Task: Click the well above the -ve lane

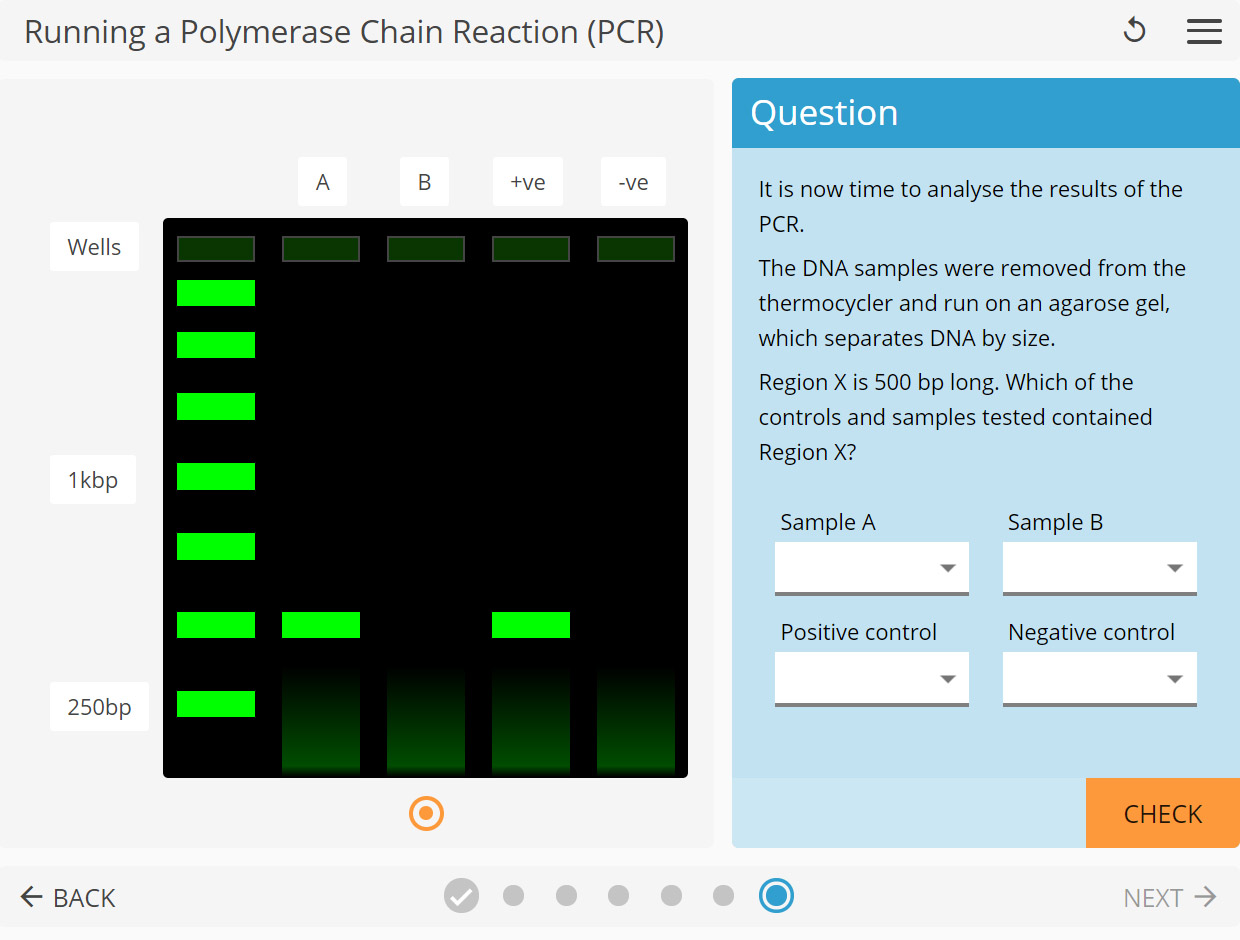Action: [636, 249]
